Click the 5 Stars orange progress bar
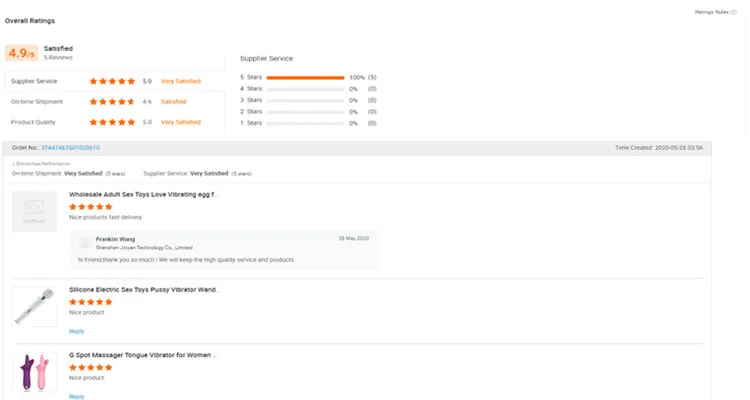This screenshot has height=400, width=750. [304, 77]
